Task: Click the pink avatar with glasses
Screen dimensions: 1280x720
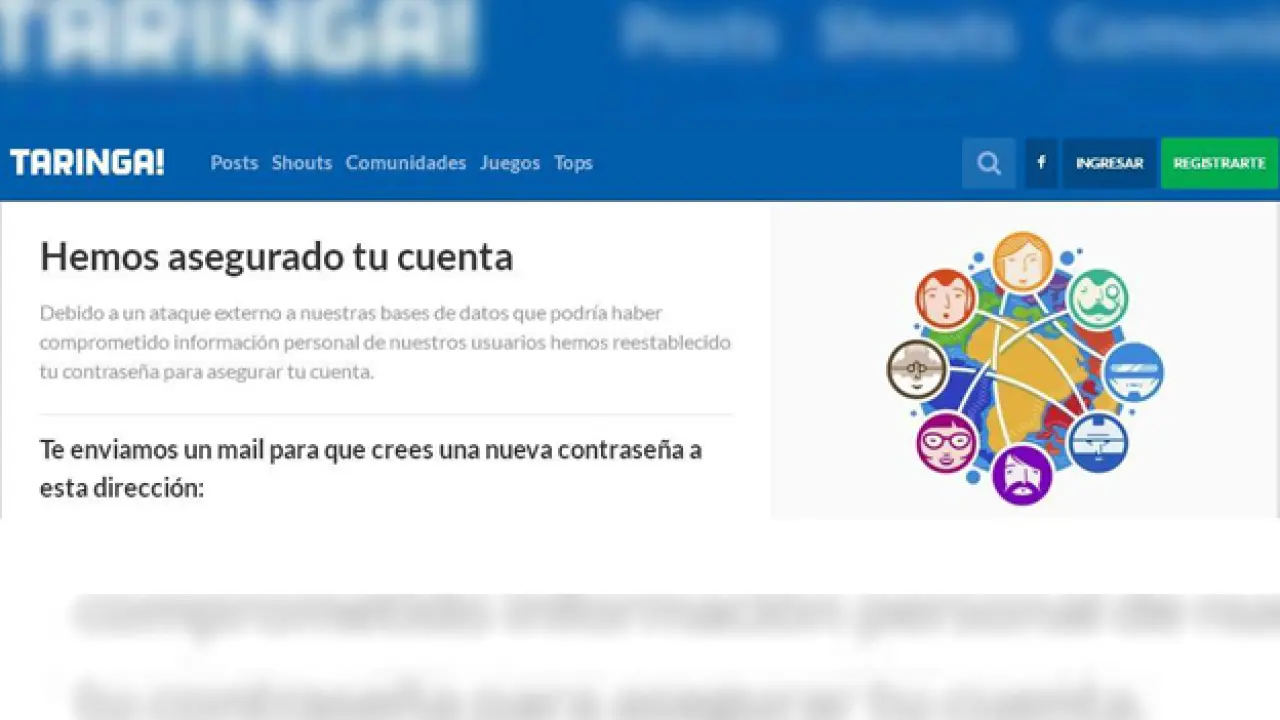Action: click(x=946, y=443)
